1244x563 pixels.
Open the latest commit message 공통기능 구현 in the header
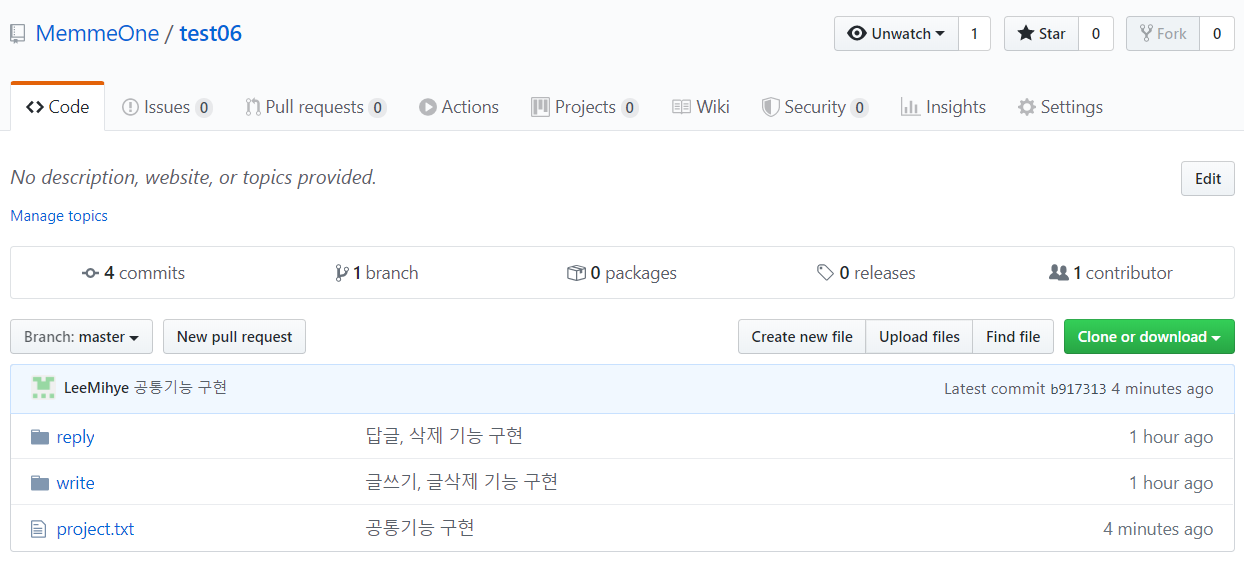(181, 388)
